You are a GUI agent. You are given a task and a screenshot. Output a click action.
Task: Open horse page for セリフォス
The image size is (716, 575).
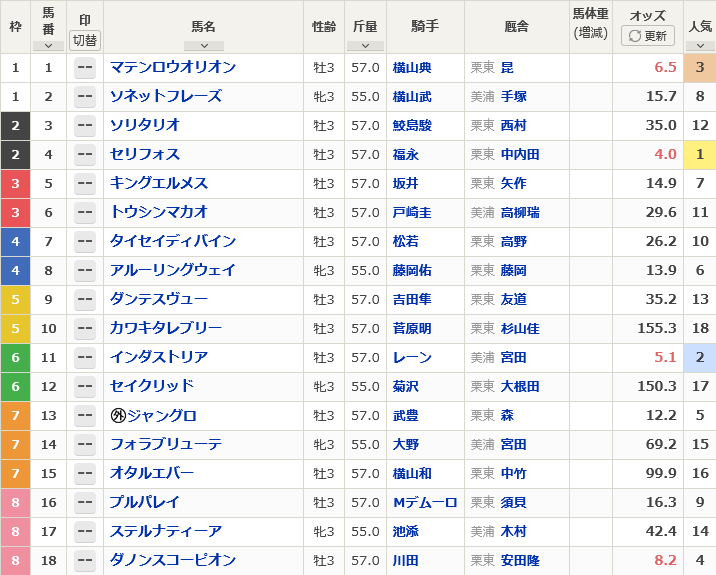click(145, 154)
